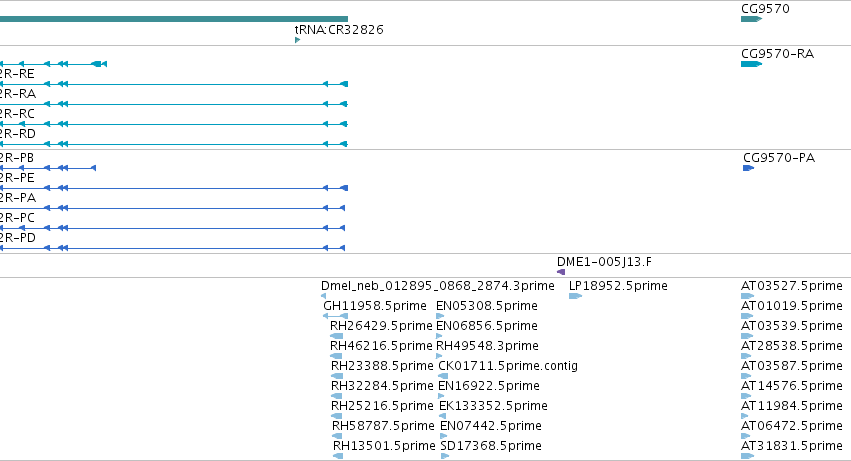
Task: Select the arrow glyph below AT11984.5prime
Action: (x=746, y=416)
